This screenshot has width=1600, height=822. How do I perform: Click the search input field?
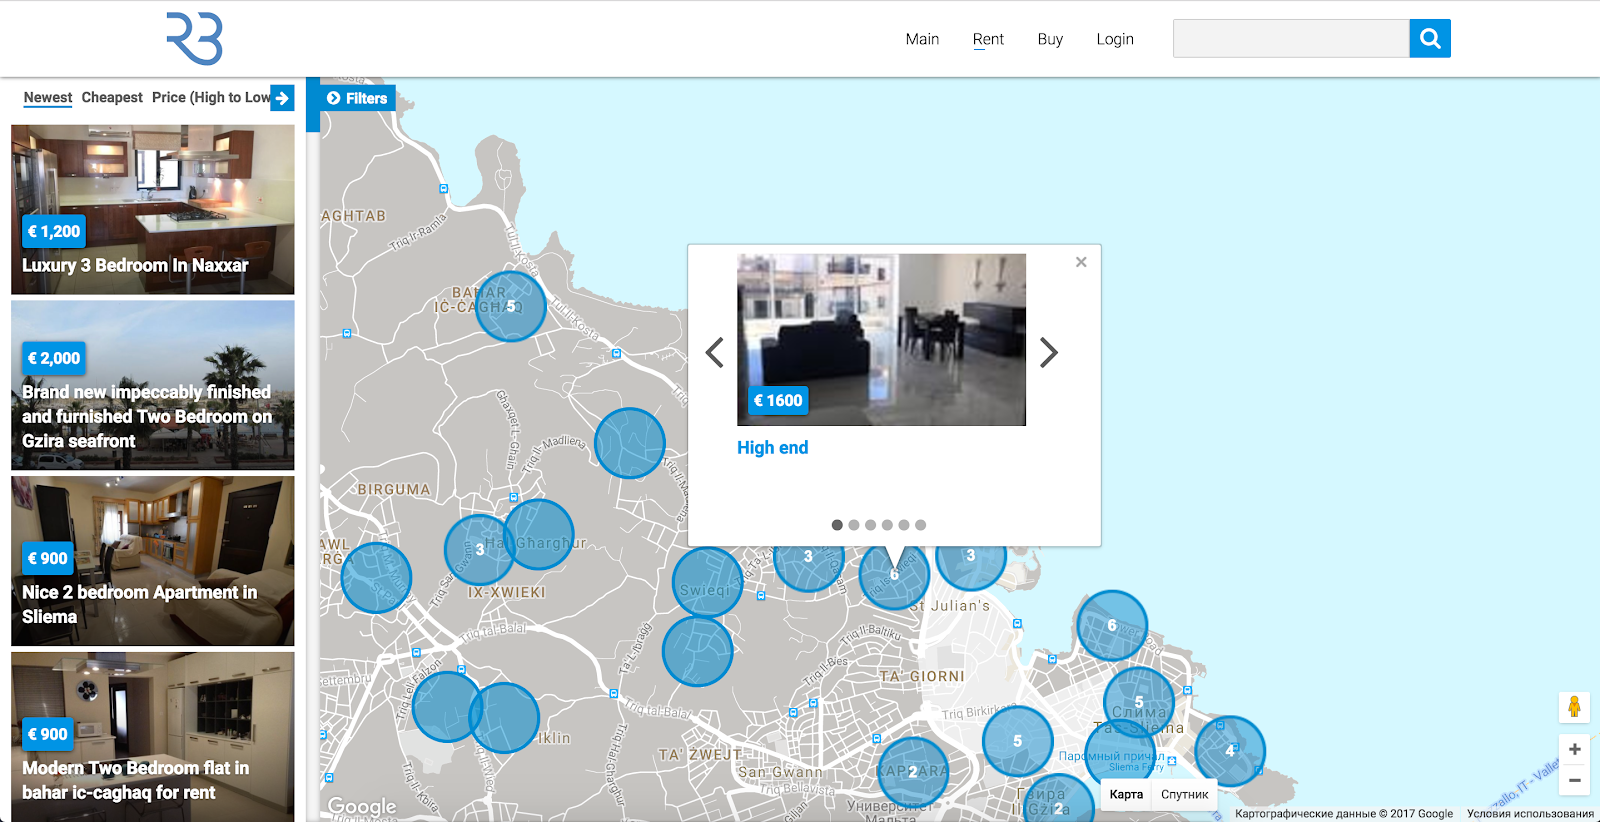tap(1291, 39)
